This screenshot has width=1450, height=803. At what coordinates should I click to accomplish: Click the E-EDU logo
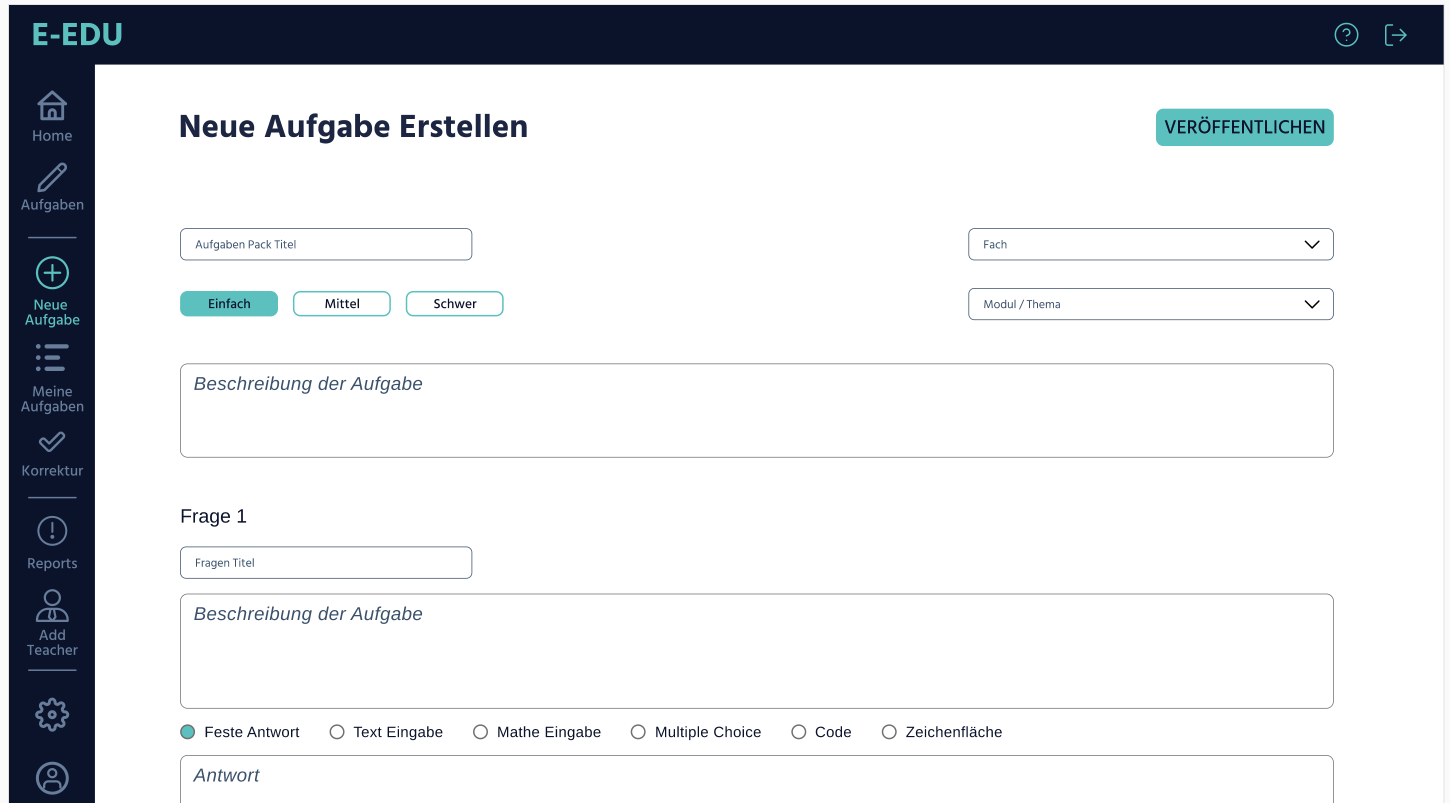(x=77, y=35)
